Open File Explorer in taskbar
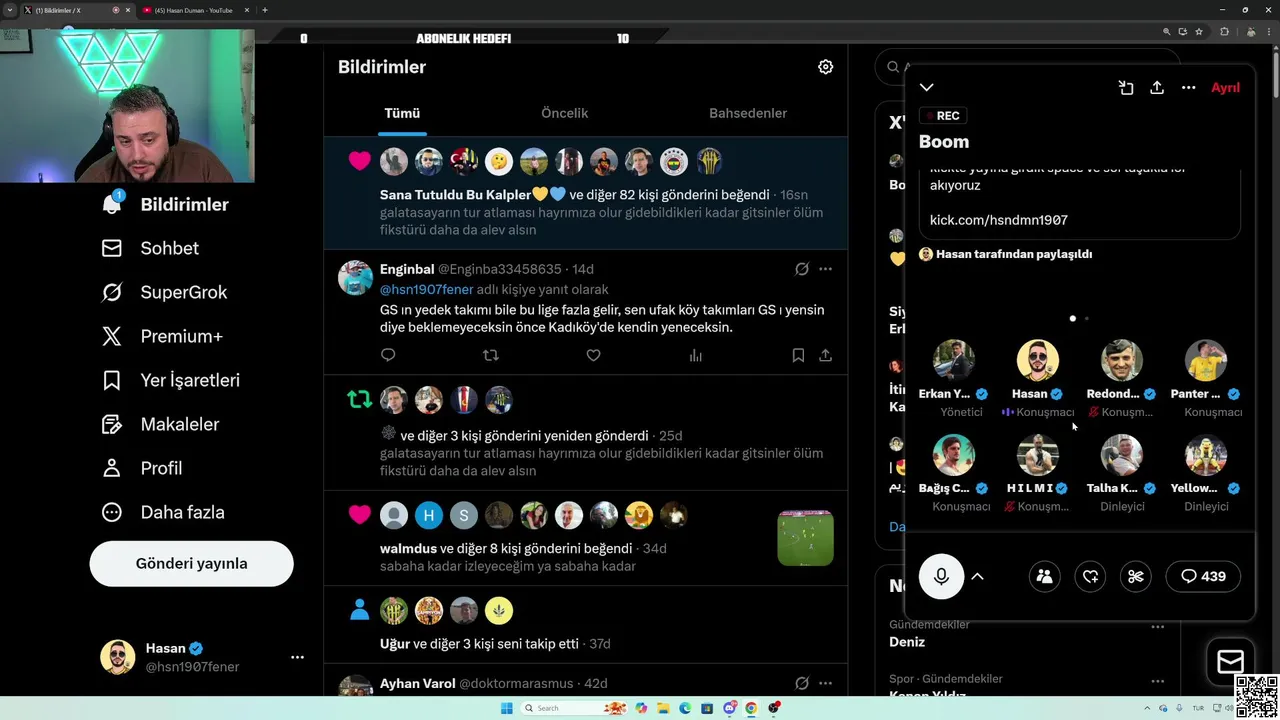 663,708
